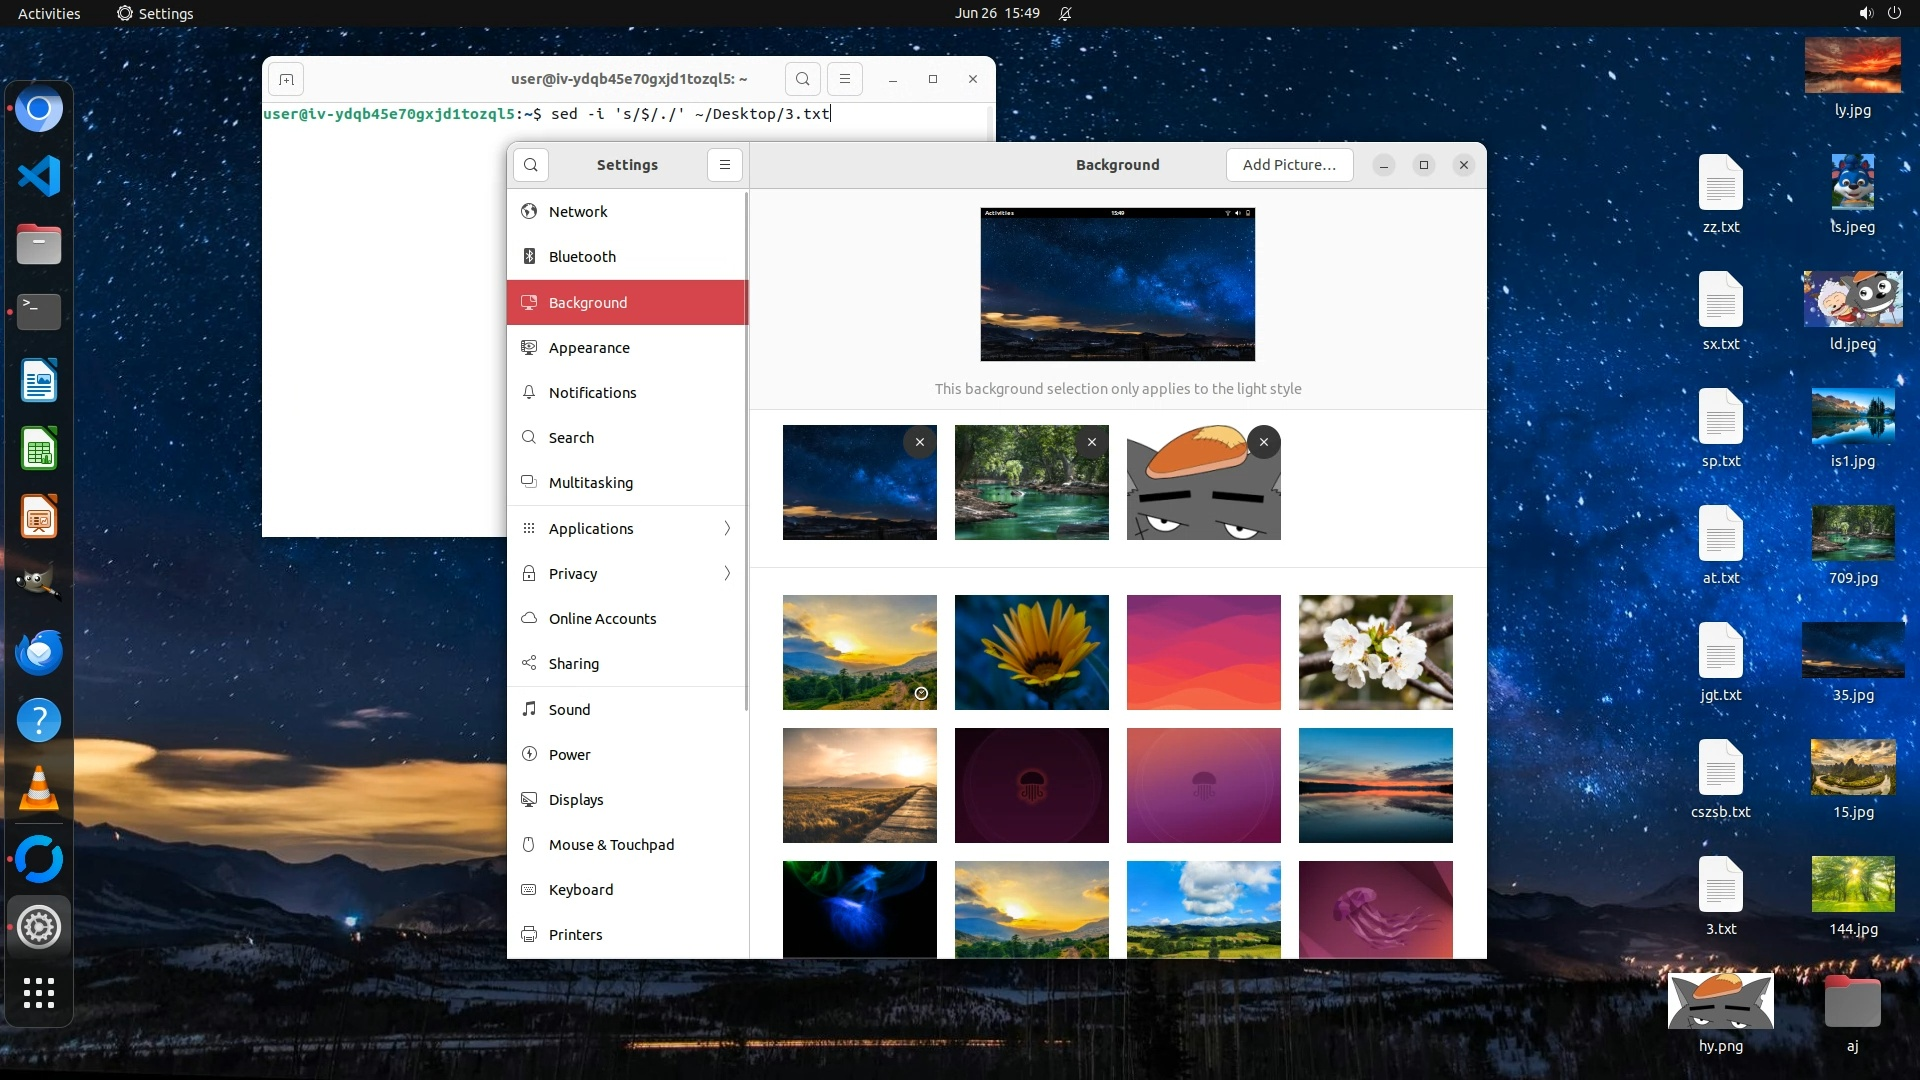Open the VLC media player dock icon

pos(39,788)
